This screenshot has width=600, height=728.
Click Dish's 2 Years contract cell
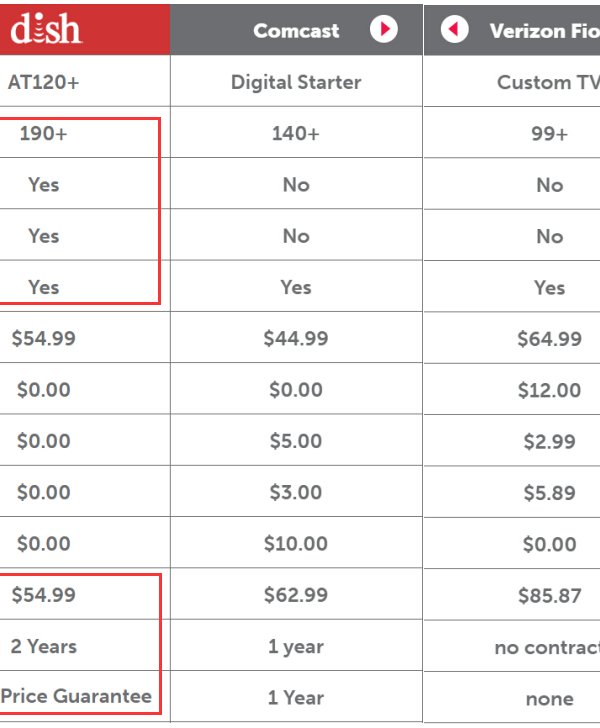[x=44, y=646]
